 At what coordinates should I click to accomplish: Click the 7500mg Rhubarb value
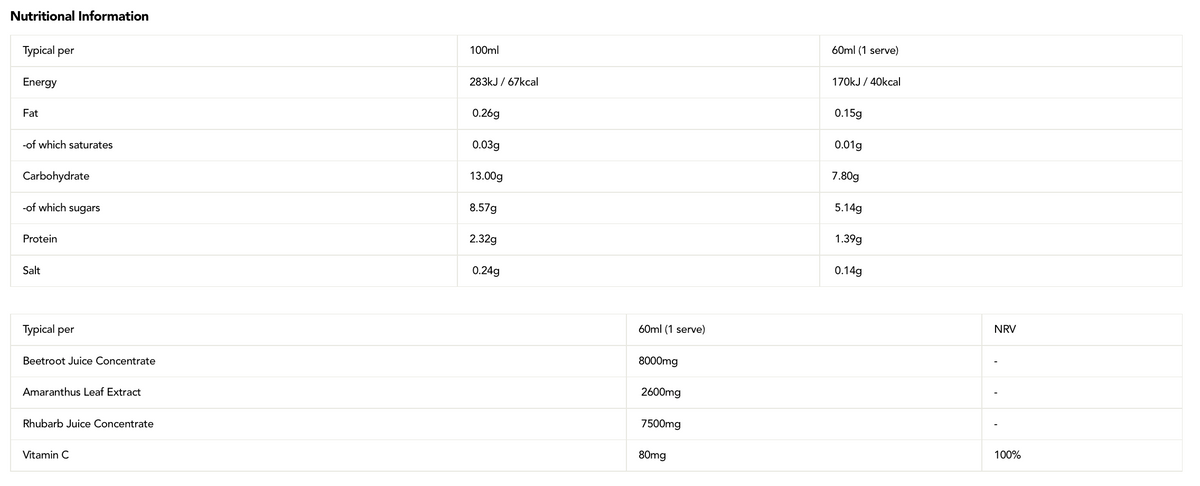[x=661, y=424]
